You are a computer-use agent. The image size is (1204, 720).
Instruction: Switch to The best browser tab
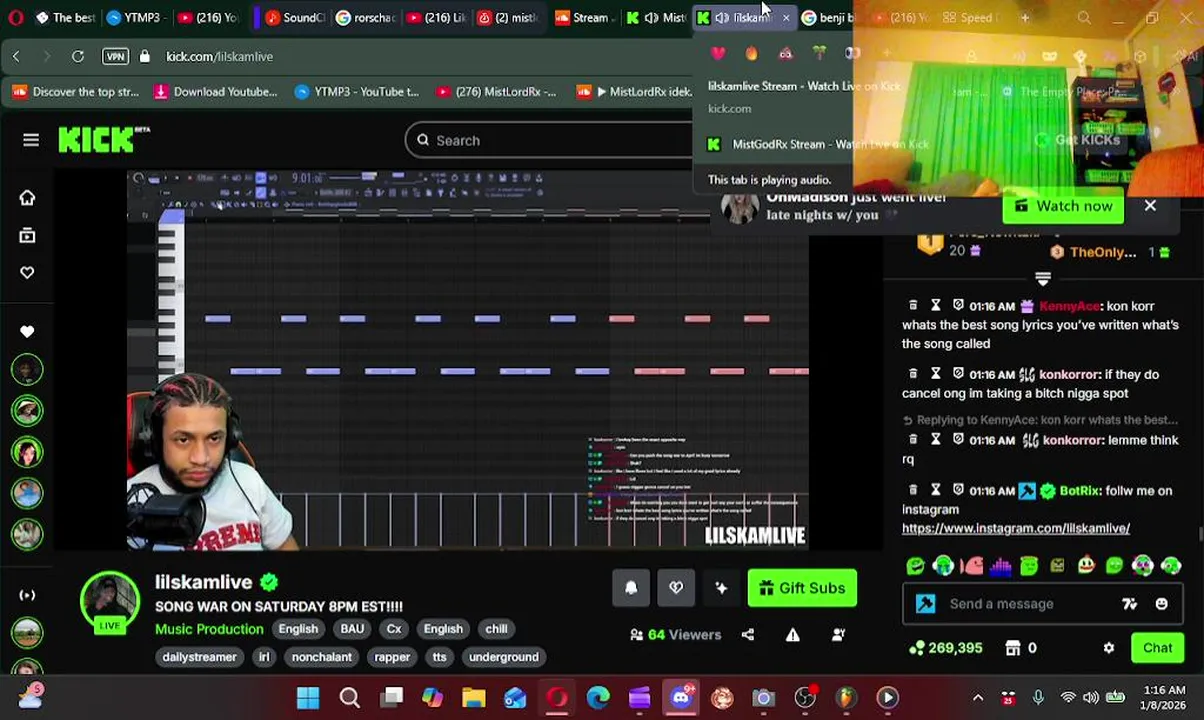click(66, 17)
